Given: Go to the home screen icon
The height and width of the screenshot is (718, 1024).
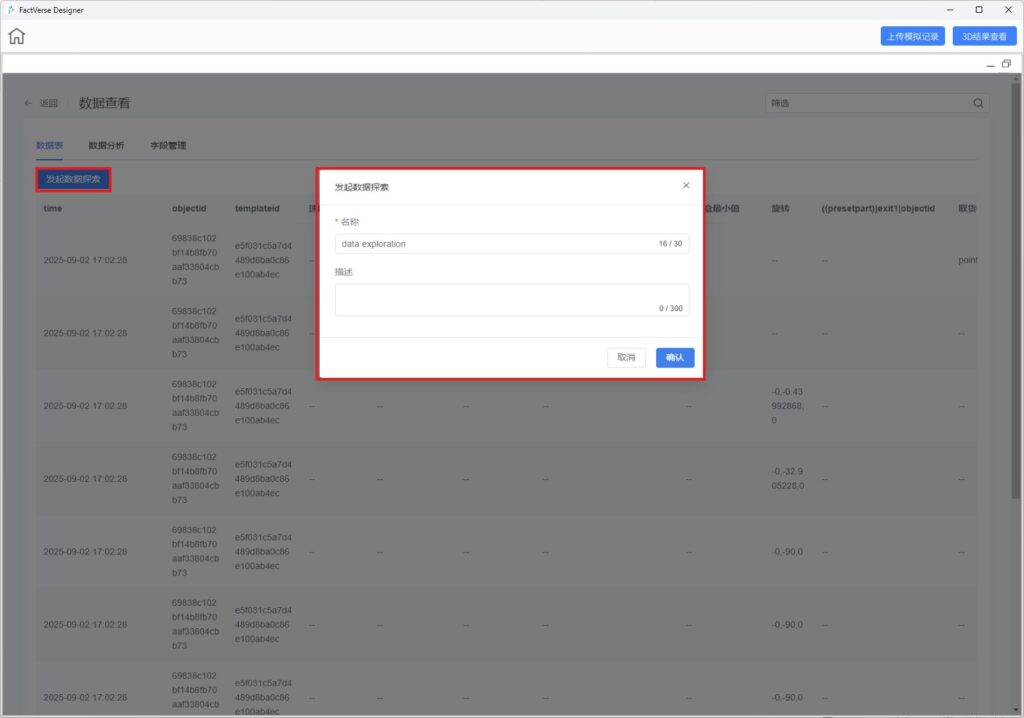Looking at the screenshot, I should [x=16, y=36].
